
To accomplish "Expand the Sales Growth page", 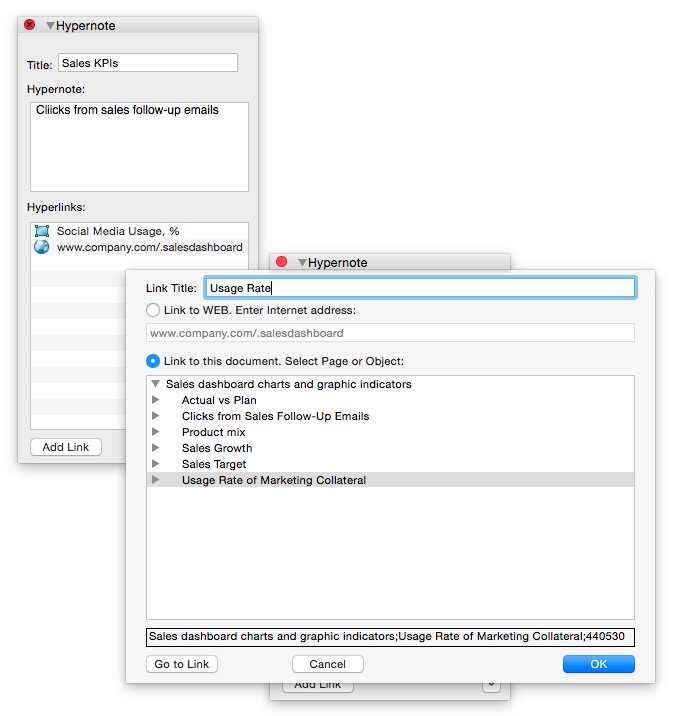I will point(156,448).
